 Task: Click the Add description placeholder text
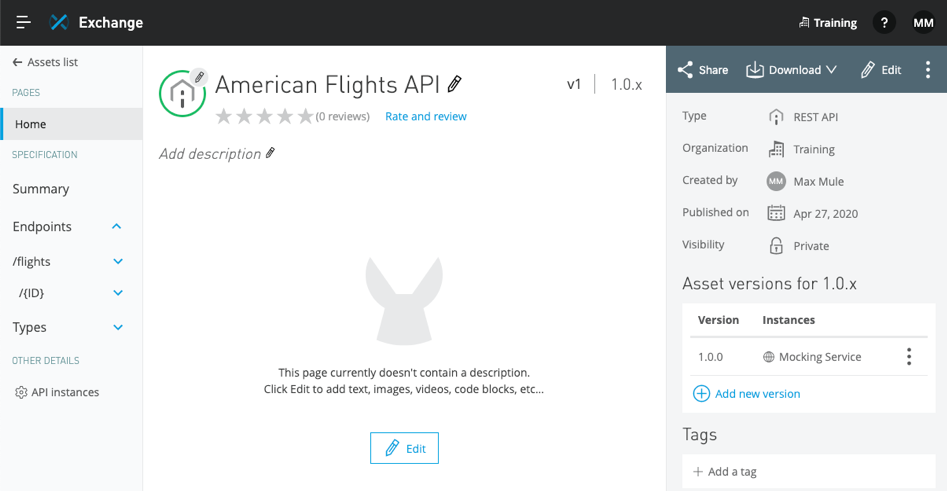tap(210, 154)
